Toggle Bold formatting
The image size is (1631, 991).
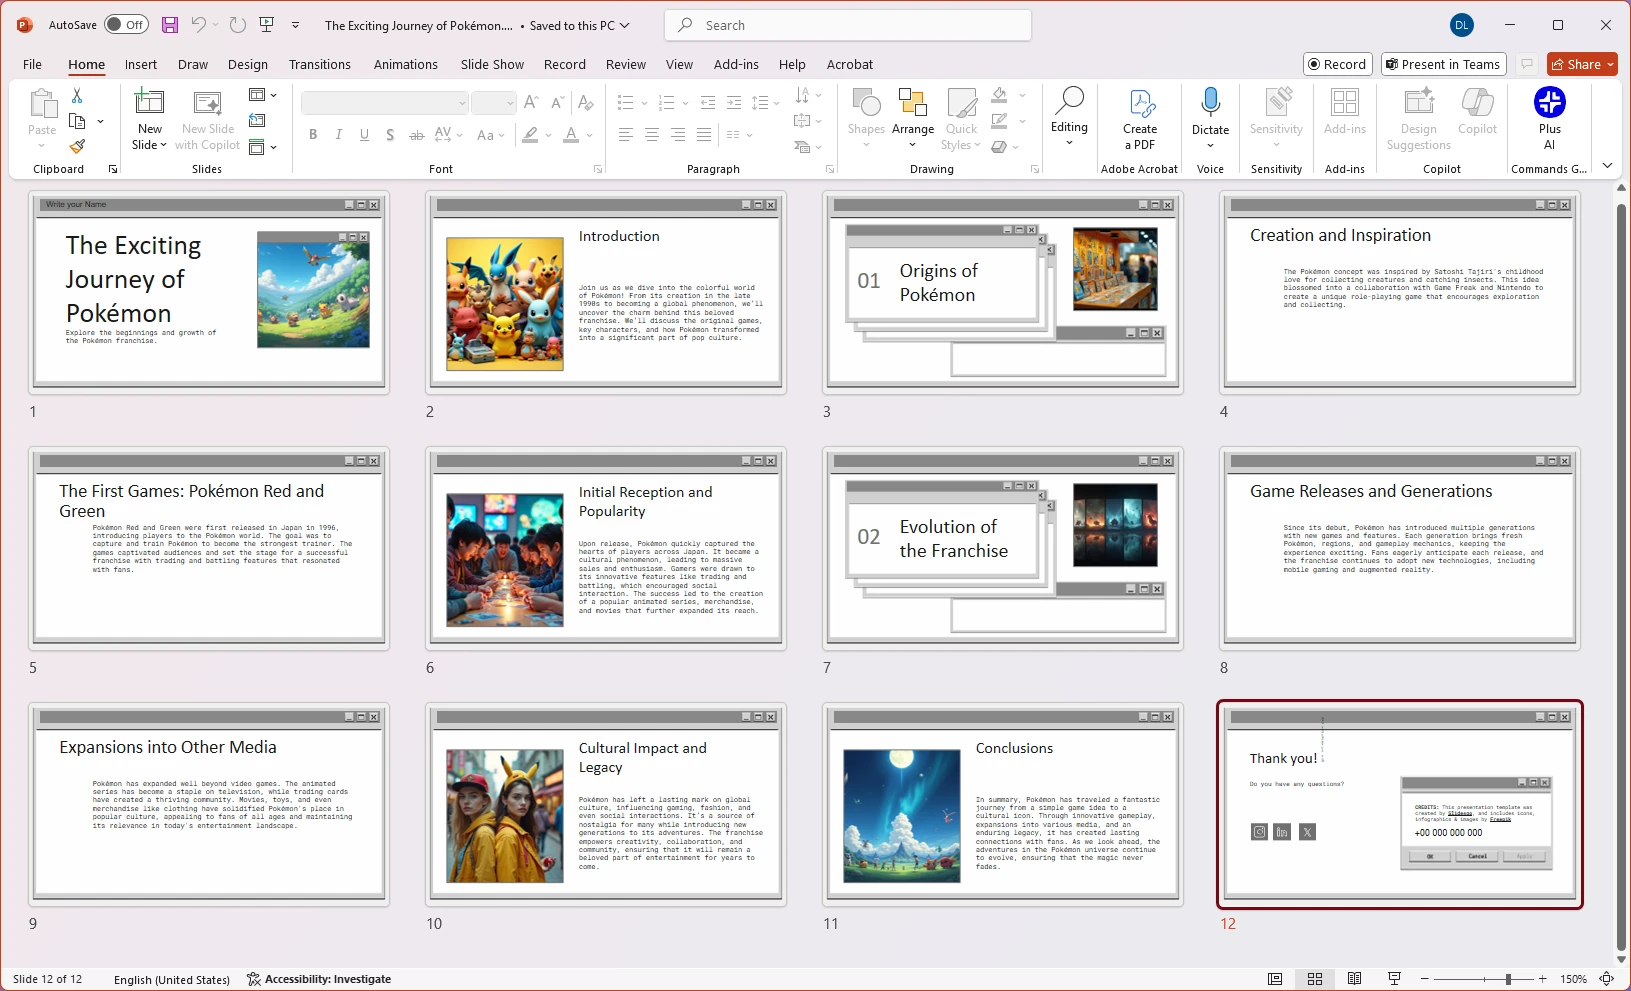(x=313, y=135)
